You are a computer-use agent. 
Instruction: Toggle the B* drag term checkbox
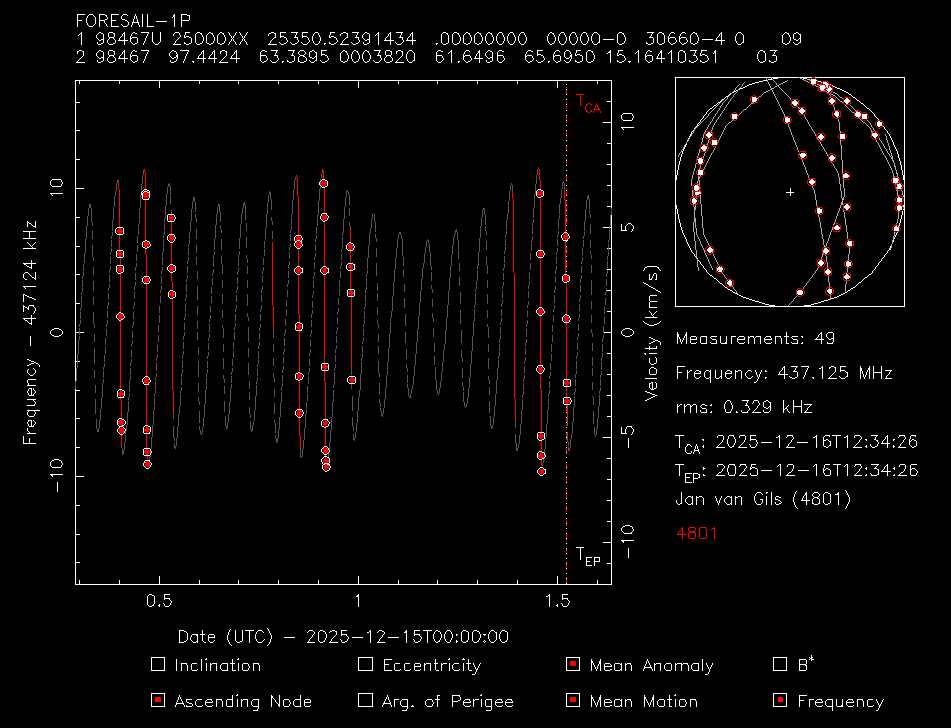click(781, 665)
